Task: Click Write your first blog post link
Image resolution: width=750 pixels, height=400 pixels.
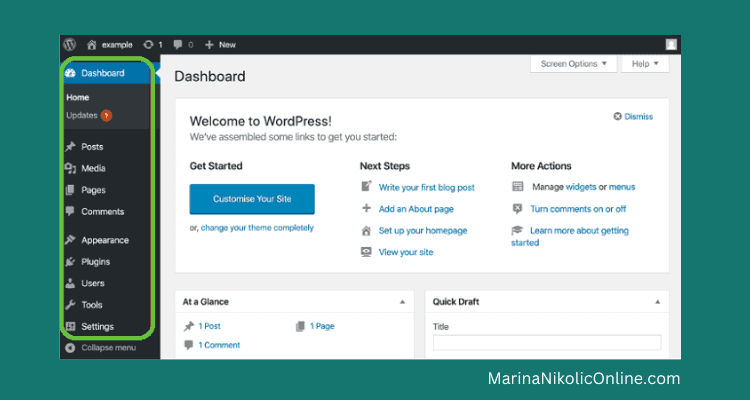Action: click(427, 188)
